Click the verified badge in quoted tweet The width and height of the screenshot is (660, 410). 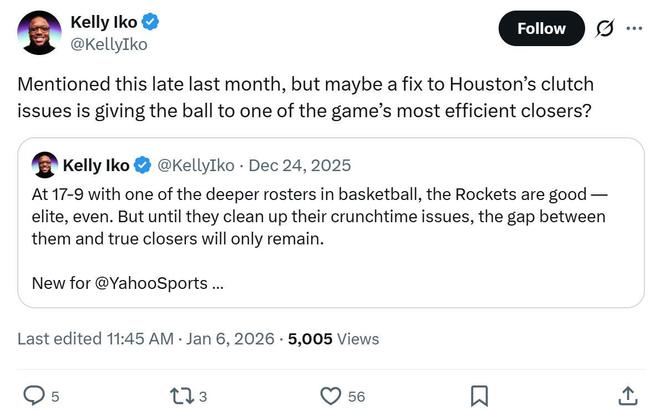tap(143, 165)
